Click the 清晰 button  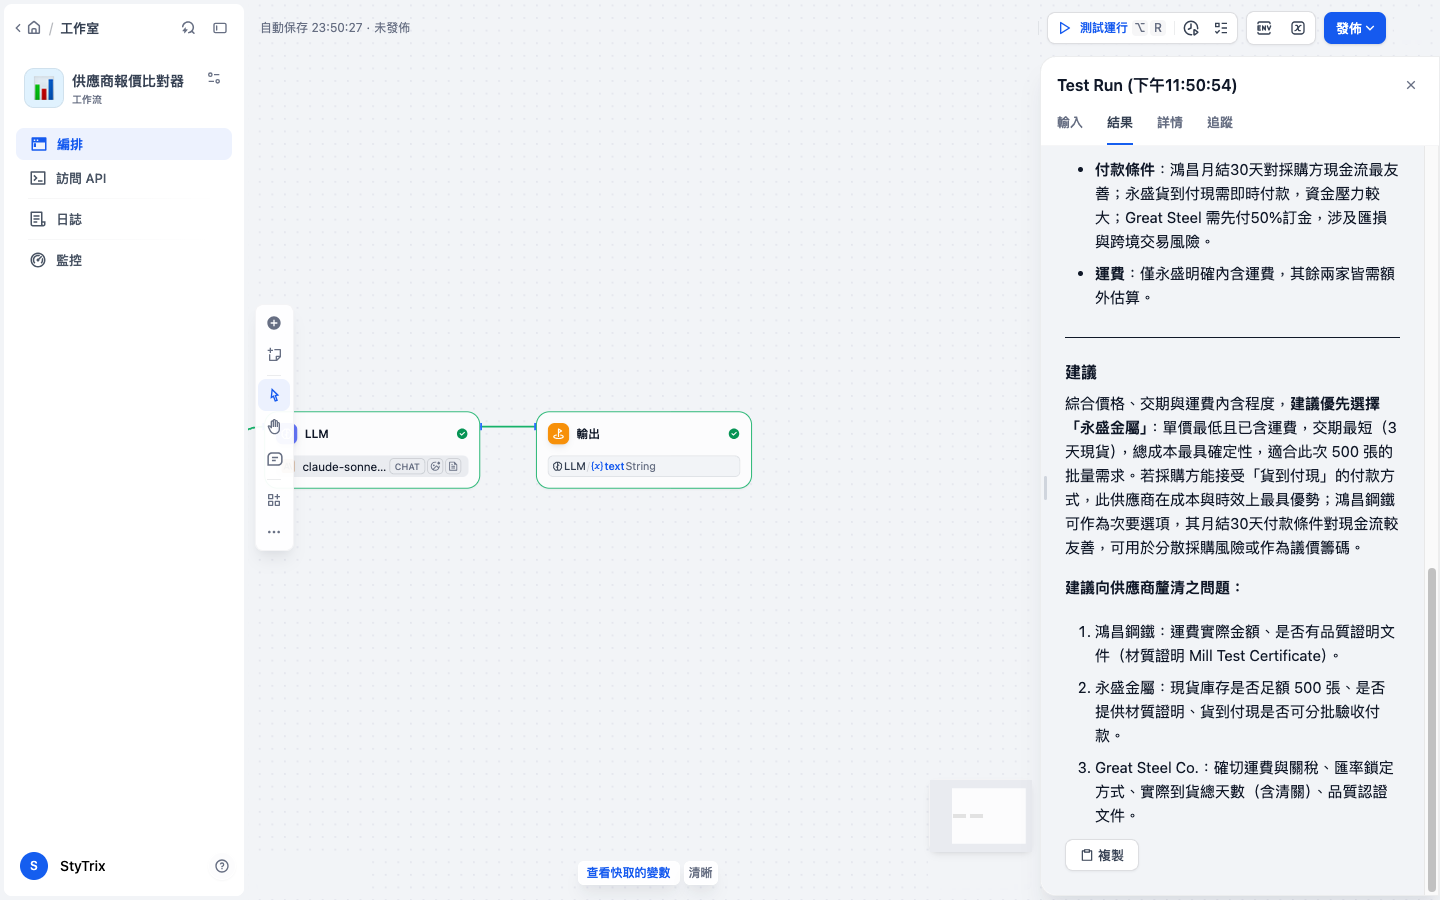(700, 873)
